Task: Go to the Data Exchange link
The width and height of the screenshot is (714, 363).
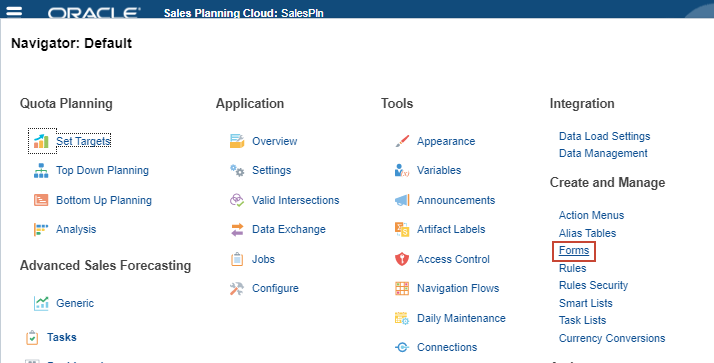Action: (289, 230)
